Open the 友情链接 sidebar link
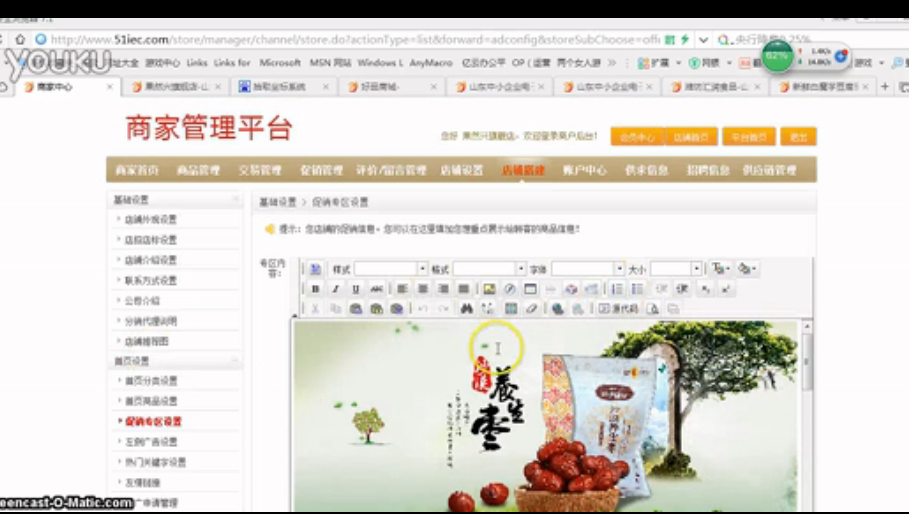This screenshot has width=909, height=514. tap(142, 482)
